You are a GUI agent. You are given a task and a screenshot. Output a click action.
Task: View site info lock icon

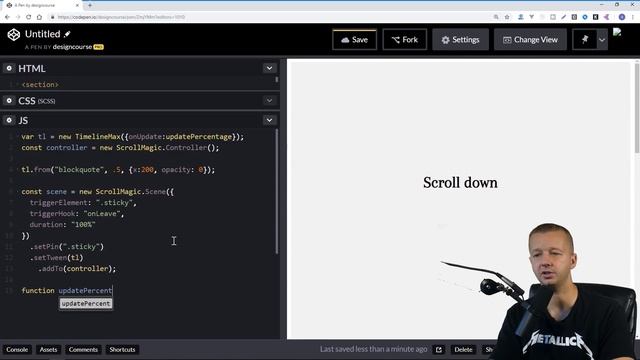click(x=52, y=17)
